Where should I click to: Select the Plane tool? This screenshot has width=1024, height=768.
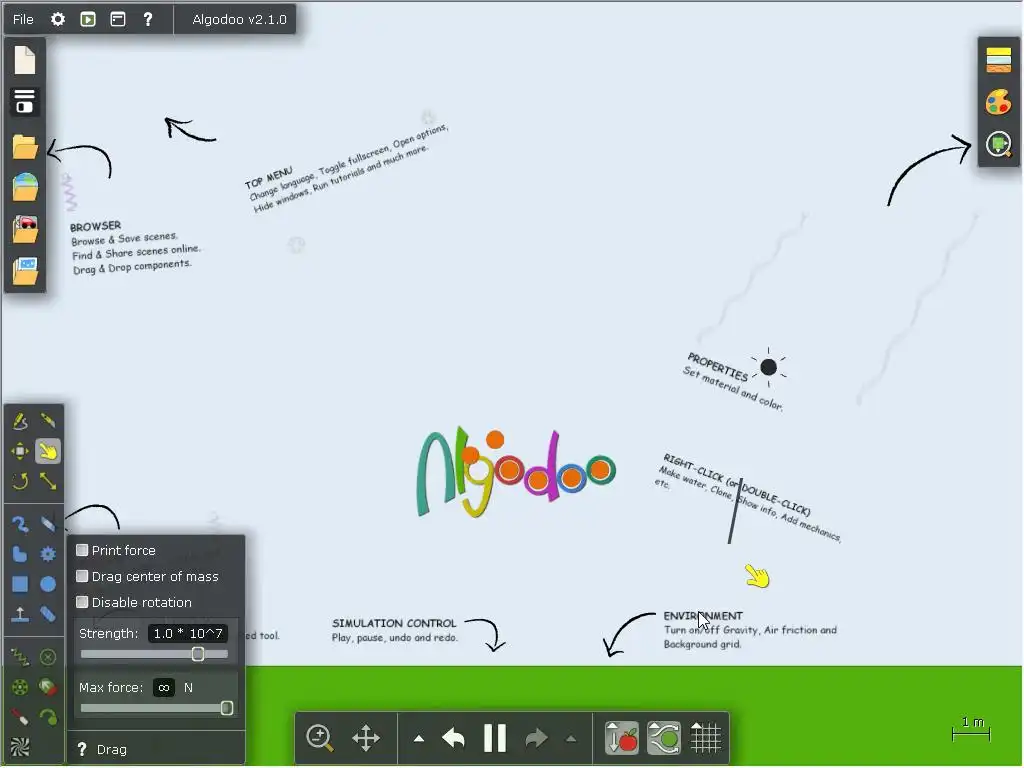pos(20,614)
